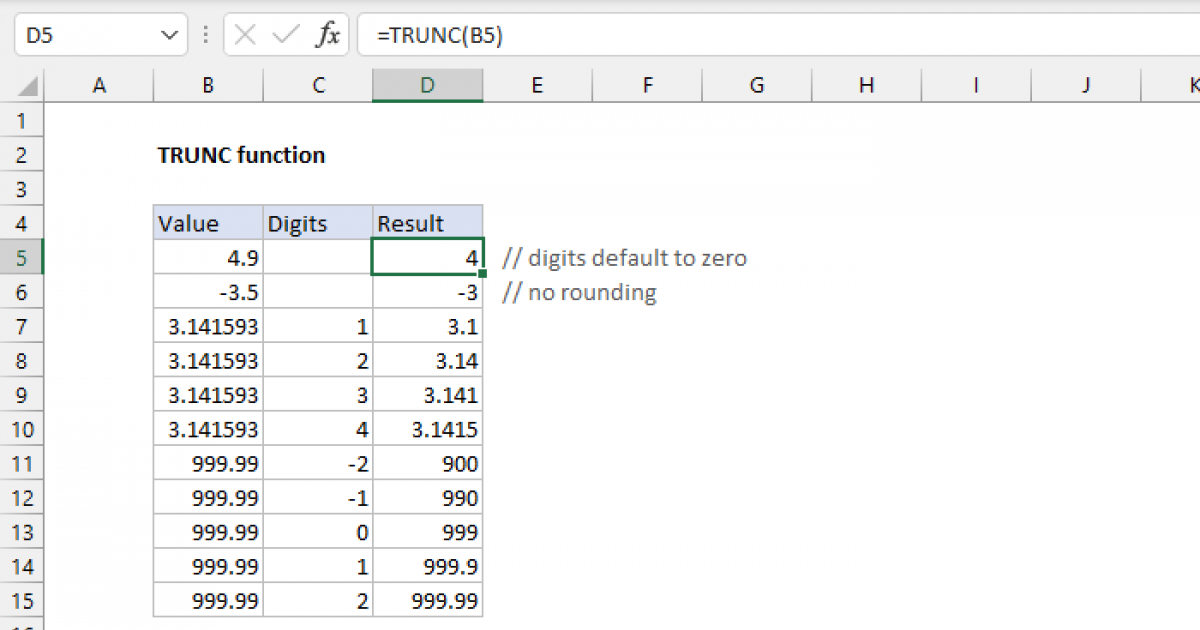Screen dimensions: 1200x630
Task: Select column D header
Action: tap(427, 85)
